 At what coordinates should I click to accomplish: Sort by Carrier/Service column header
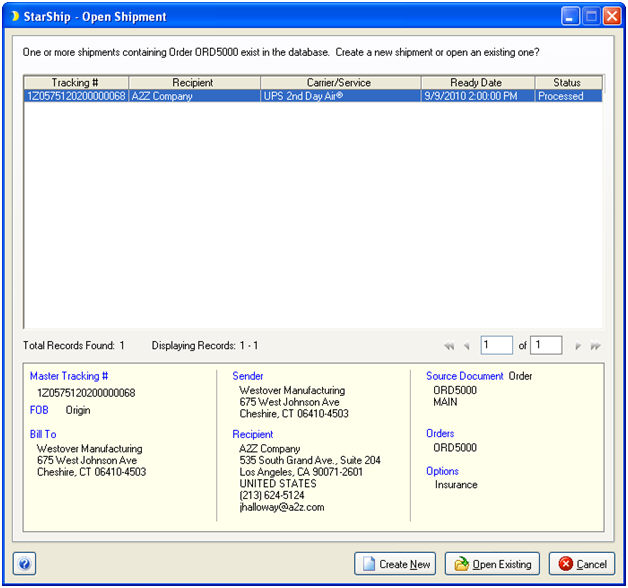pyautogui.click(x=340, y=83)
